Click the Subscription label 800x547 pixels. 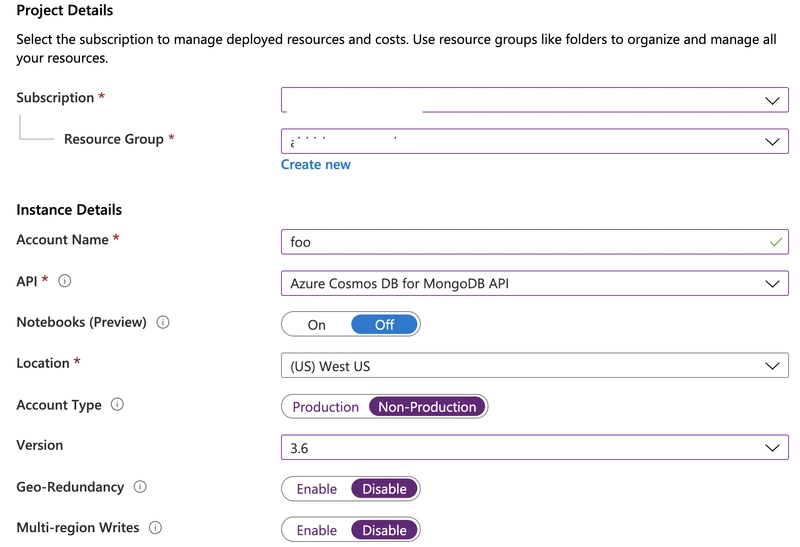(x=55, y=97)
